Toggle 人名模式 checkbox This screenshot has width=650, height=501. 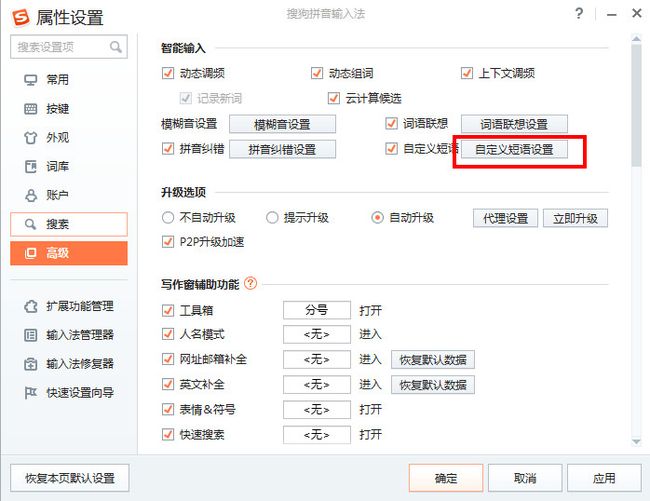click(168, 334)
